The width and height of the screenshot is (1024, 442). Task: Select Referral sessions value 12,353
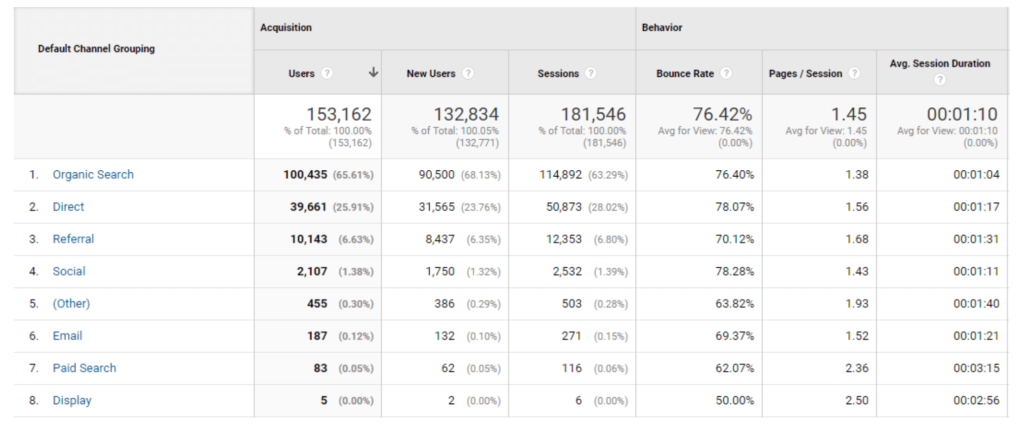(564, 239)
